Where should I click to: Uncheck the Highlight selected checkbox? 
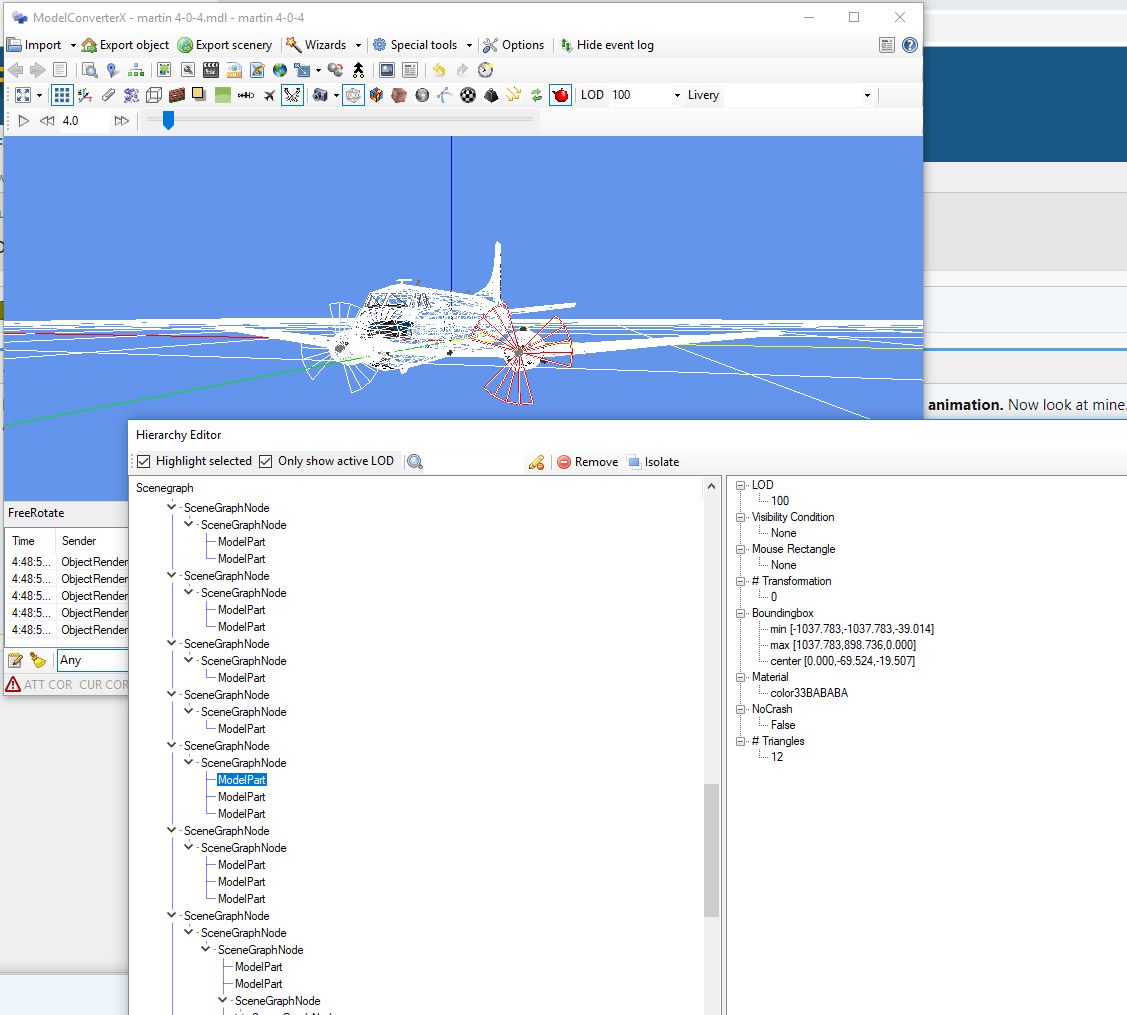[x=144, y=461]
